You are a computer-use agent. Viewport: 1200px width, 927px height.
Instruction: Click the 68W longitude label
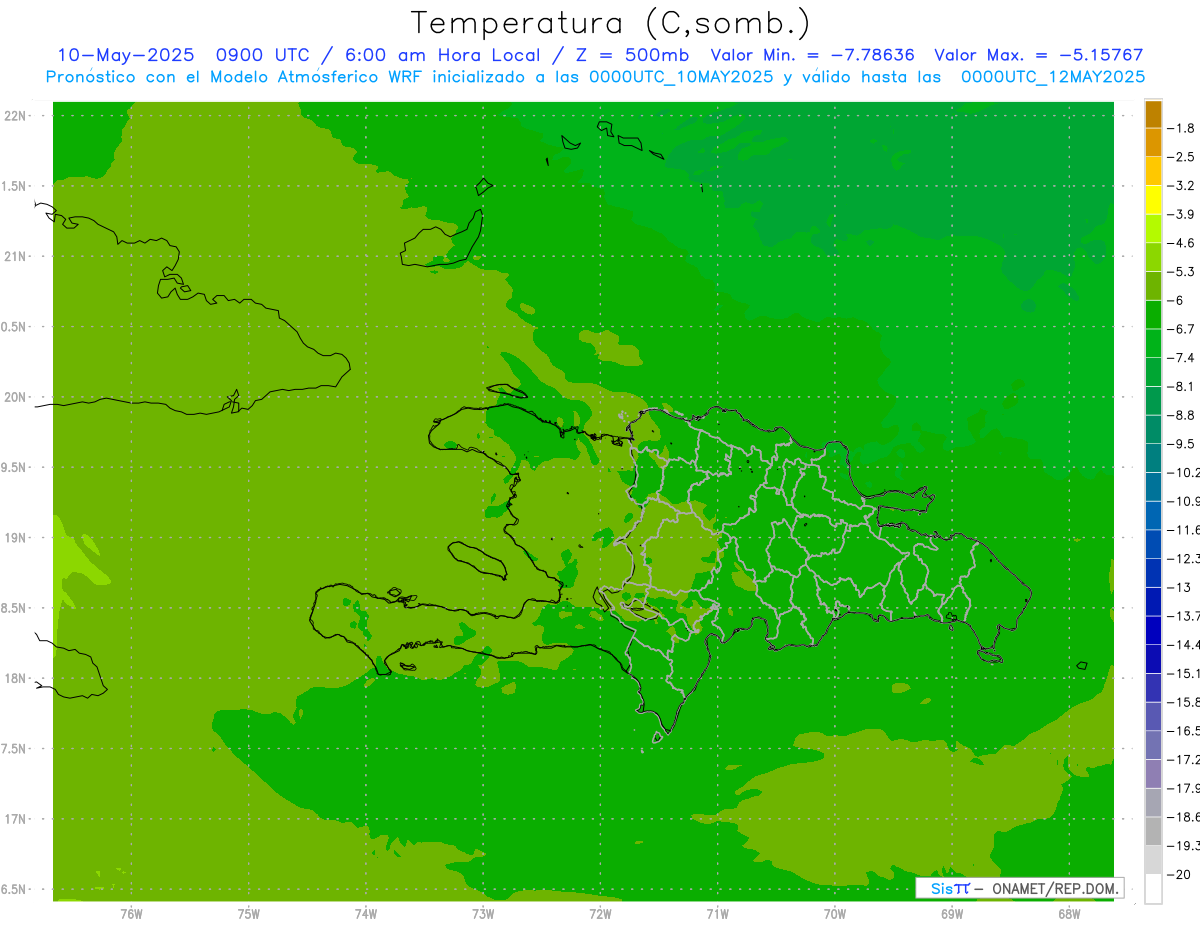[x=1068, y=913]
